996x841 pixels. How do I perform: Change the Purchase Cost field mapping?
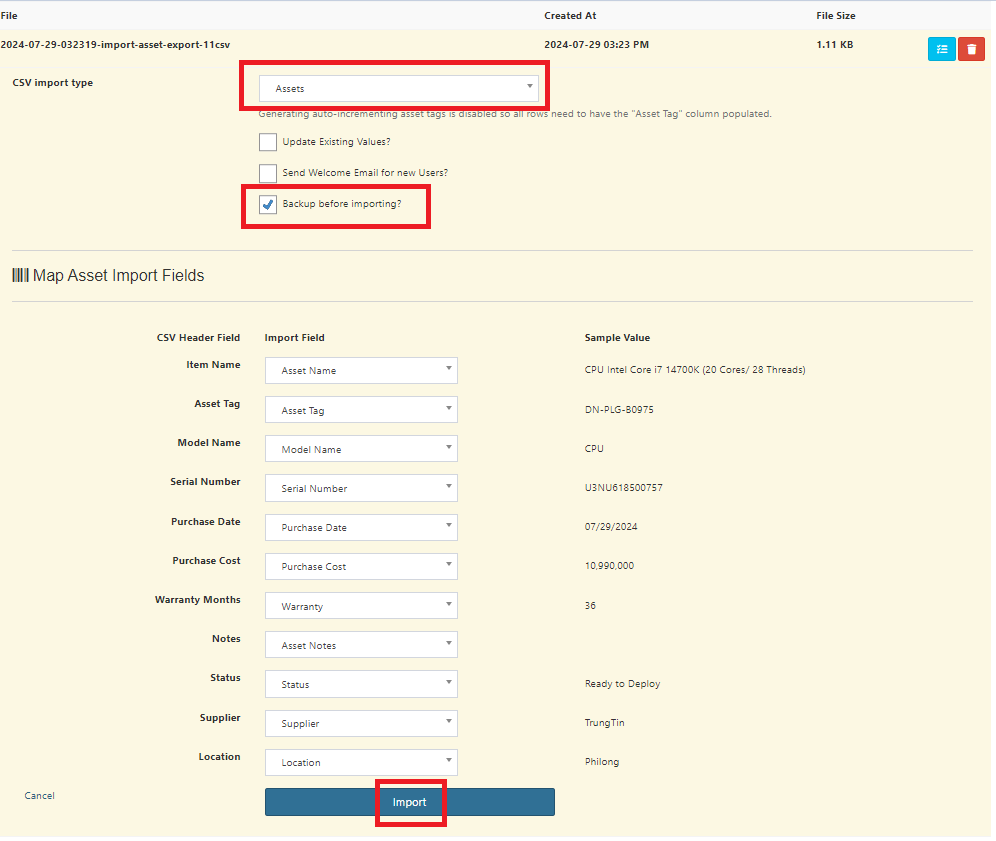click(x=361, y=566)
